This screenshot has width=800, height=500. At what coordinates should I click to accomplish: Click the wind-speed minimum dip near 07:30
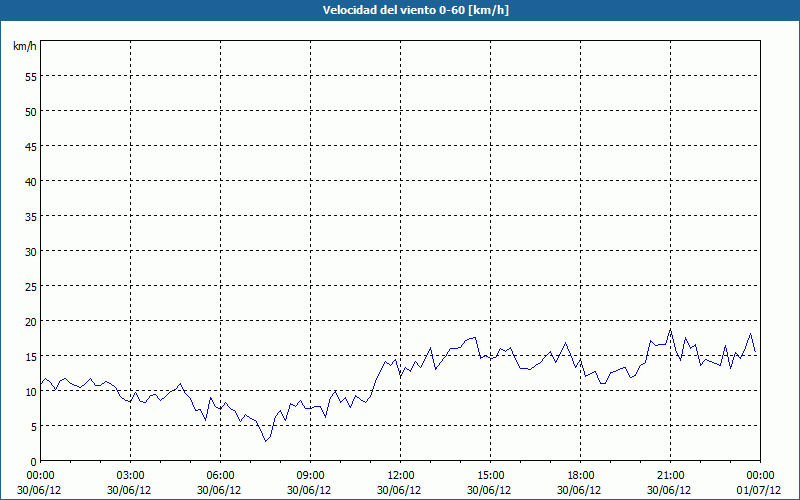266,441
